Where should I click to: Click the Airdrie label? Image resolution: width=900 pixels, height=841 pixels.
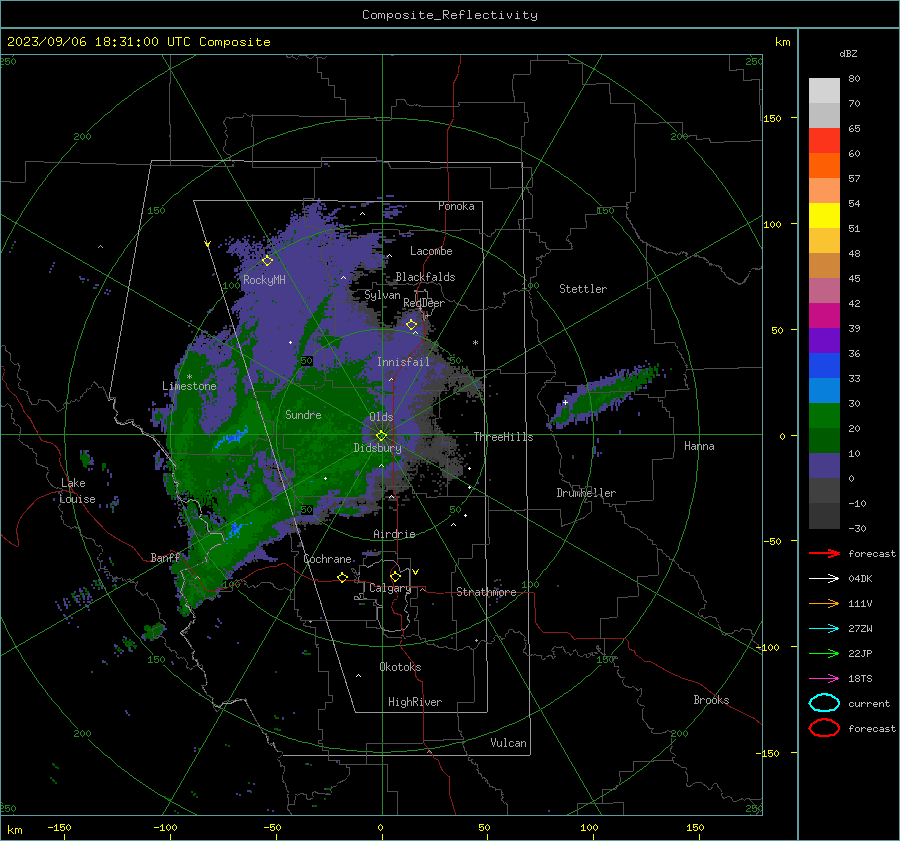pos(394,534)
